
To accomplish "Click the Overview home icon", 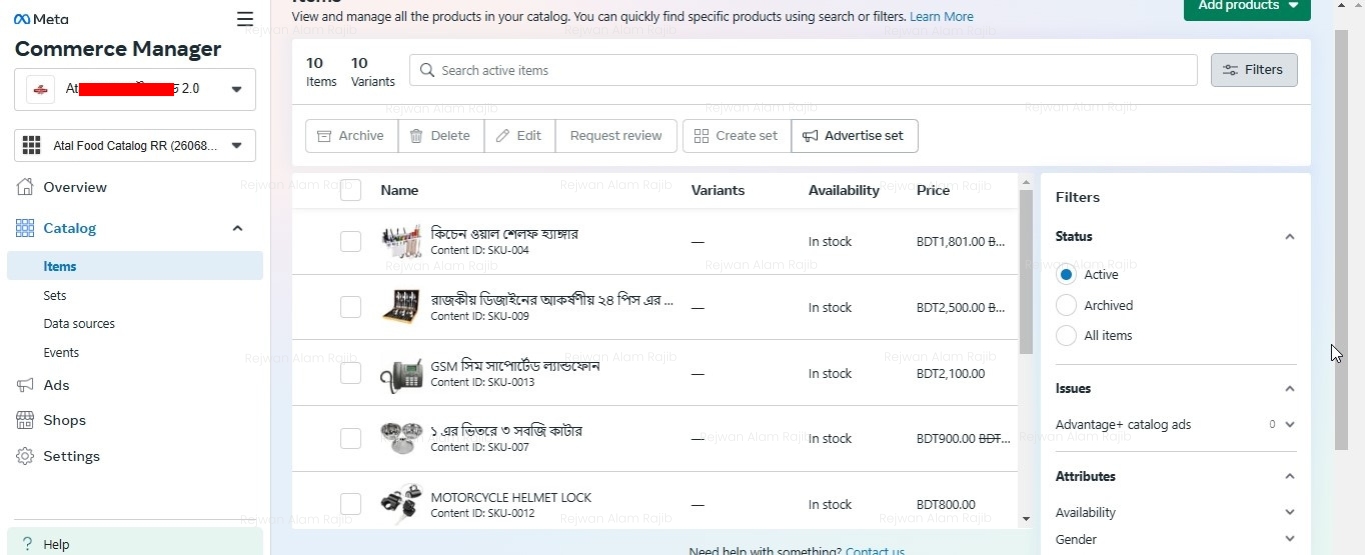I will coord(25,187).
